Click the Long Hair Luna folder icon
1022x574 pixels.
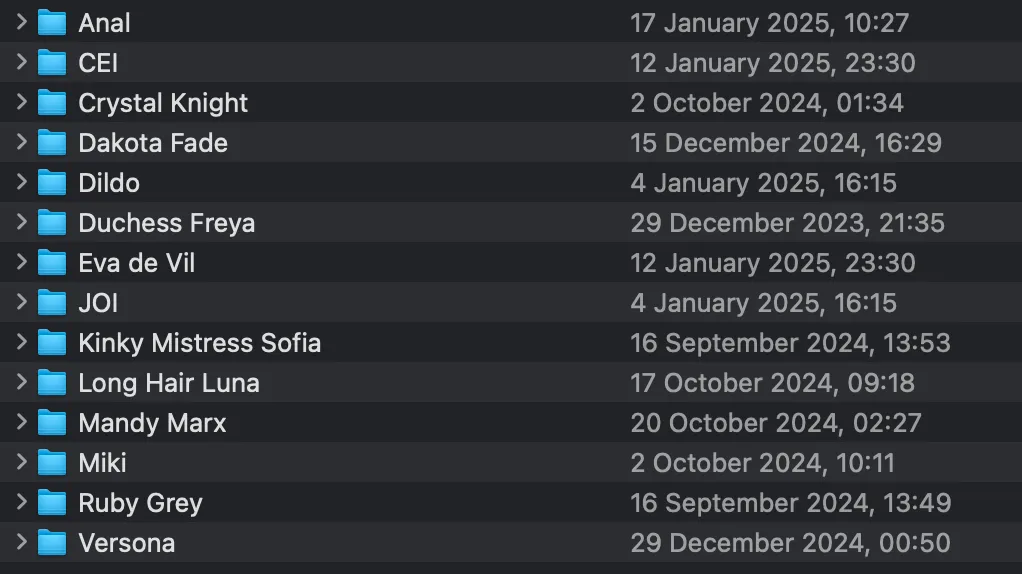click(52, 383)
